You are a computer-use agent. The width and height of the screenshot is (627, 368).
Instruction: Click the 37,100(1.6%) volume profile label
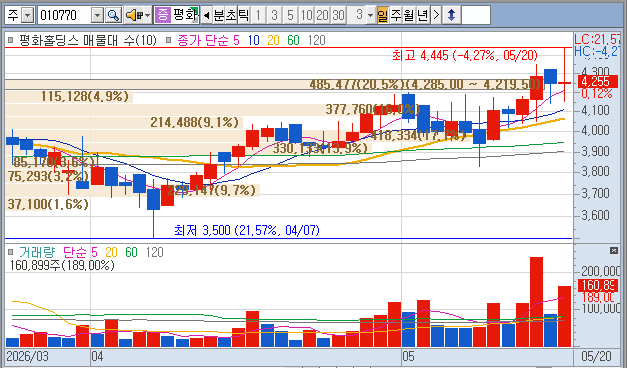coord(48,204)
